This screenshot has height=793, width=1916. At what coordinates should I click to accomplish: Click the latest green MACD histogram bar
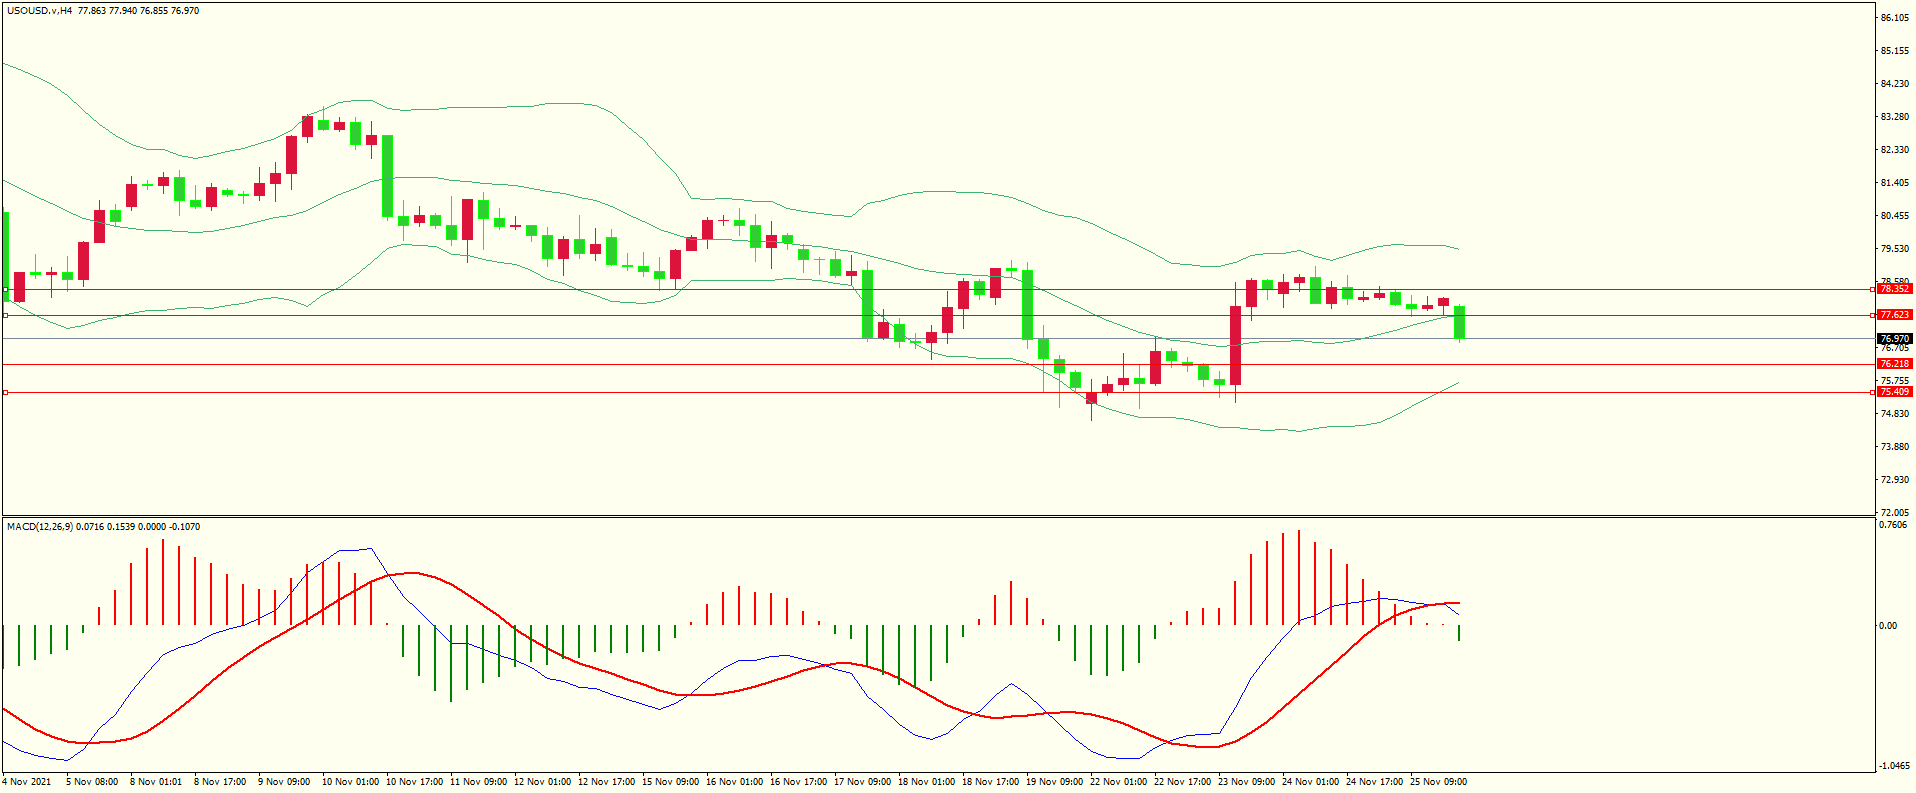click(1459, 633)
